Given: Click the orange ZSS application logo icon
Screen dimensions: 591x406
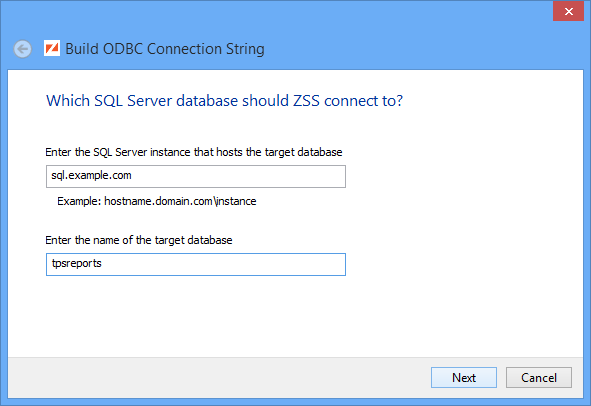Looking at the screenshot, I should tap(52, 48).
